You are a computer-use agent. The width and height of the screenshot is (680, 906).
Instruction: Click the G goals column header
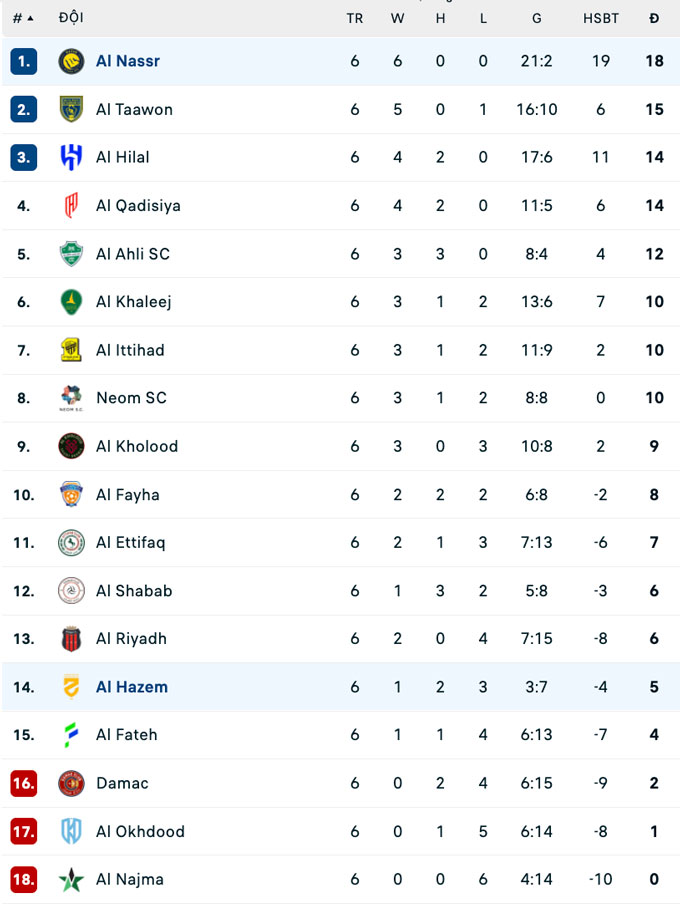point(537,18)
